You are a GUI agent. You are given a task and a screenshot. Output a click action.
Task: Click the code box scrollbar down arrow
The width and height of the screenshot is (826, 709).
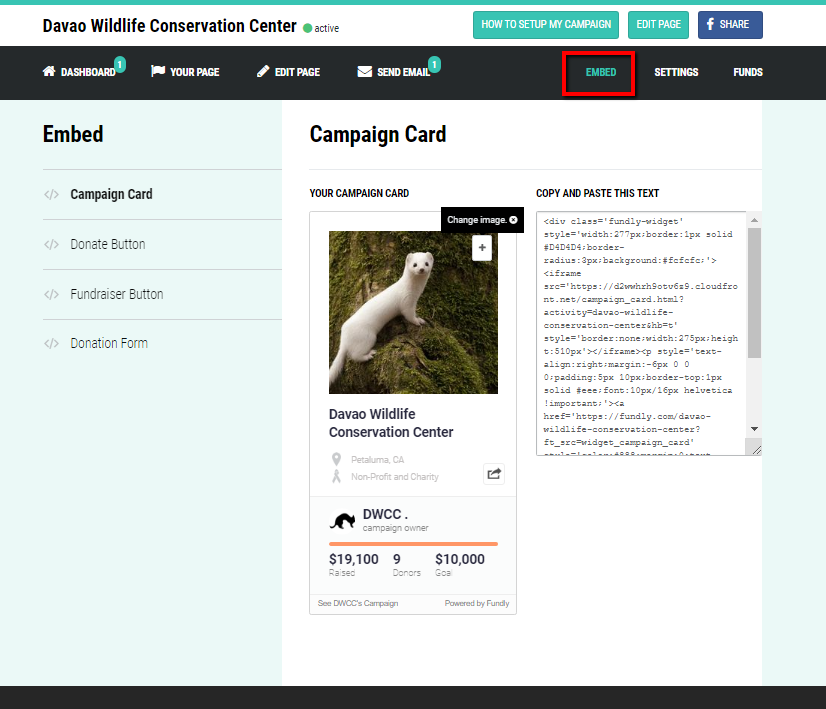click(754, 429)
